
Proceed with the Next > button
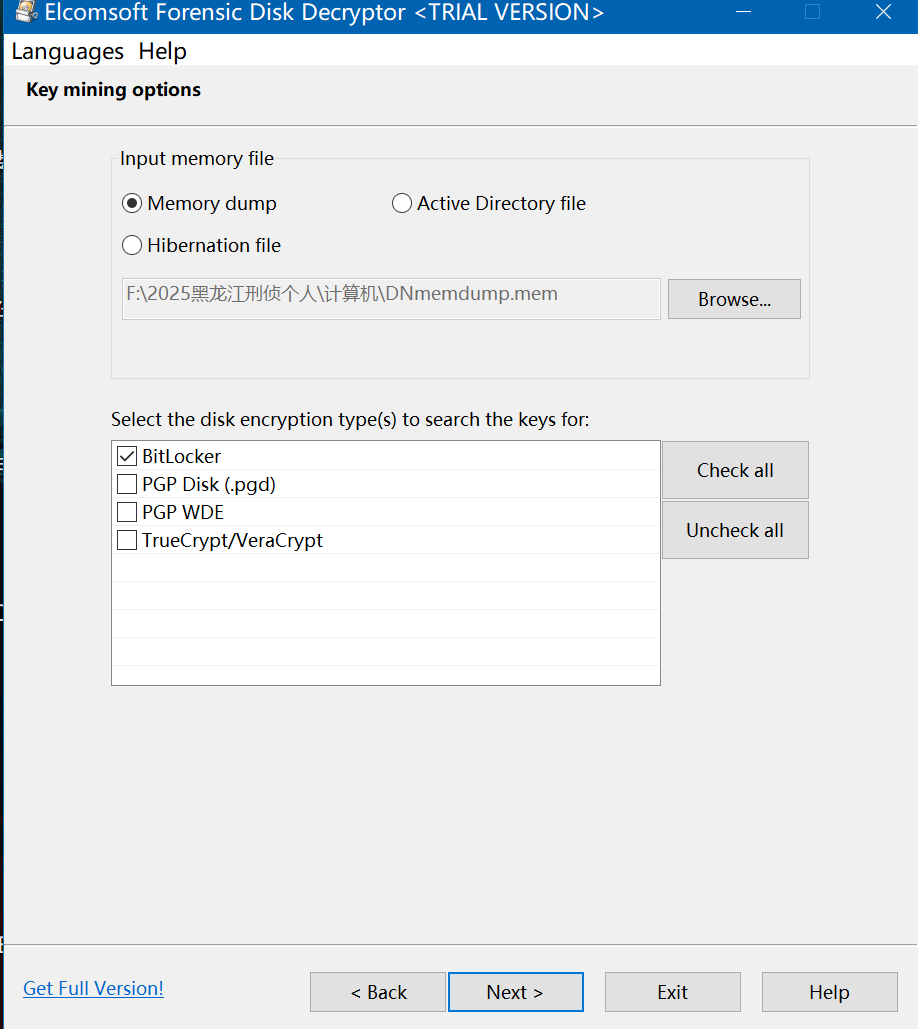tap(515, 992)
